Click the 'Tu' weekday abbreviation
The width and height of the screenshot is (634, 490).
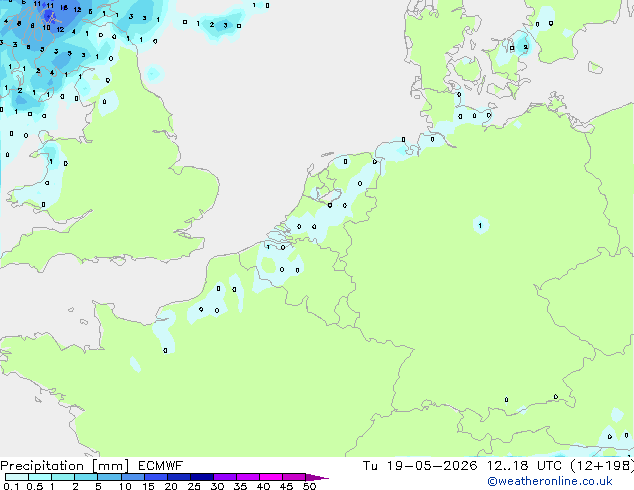pos(370,466)
